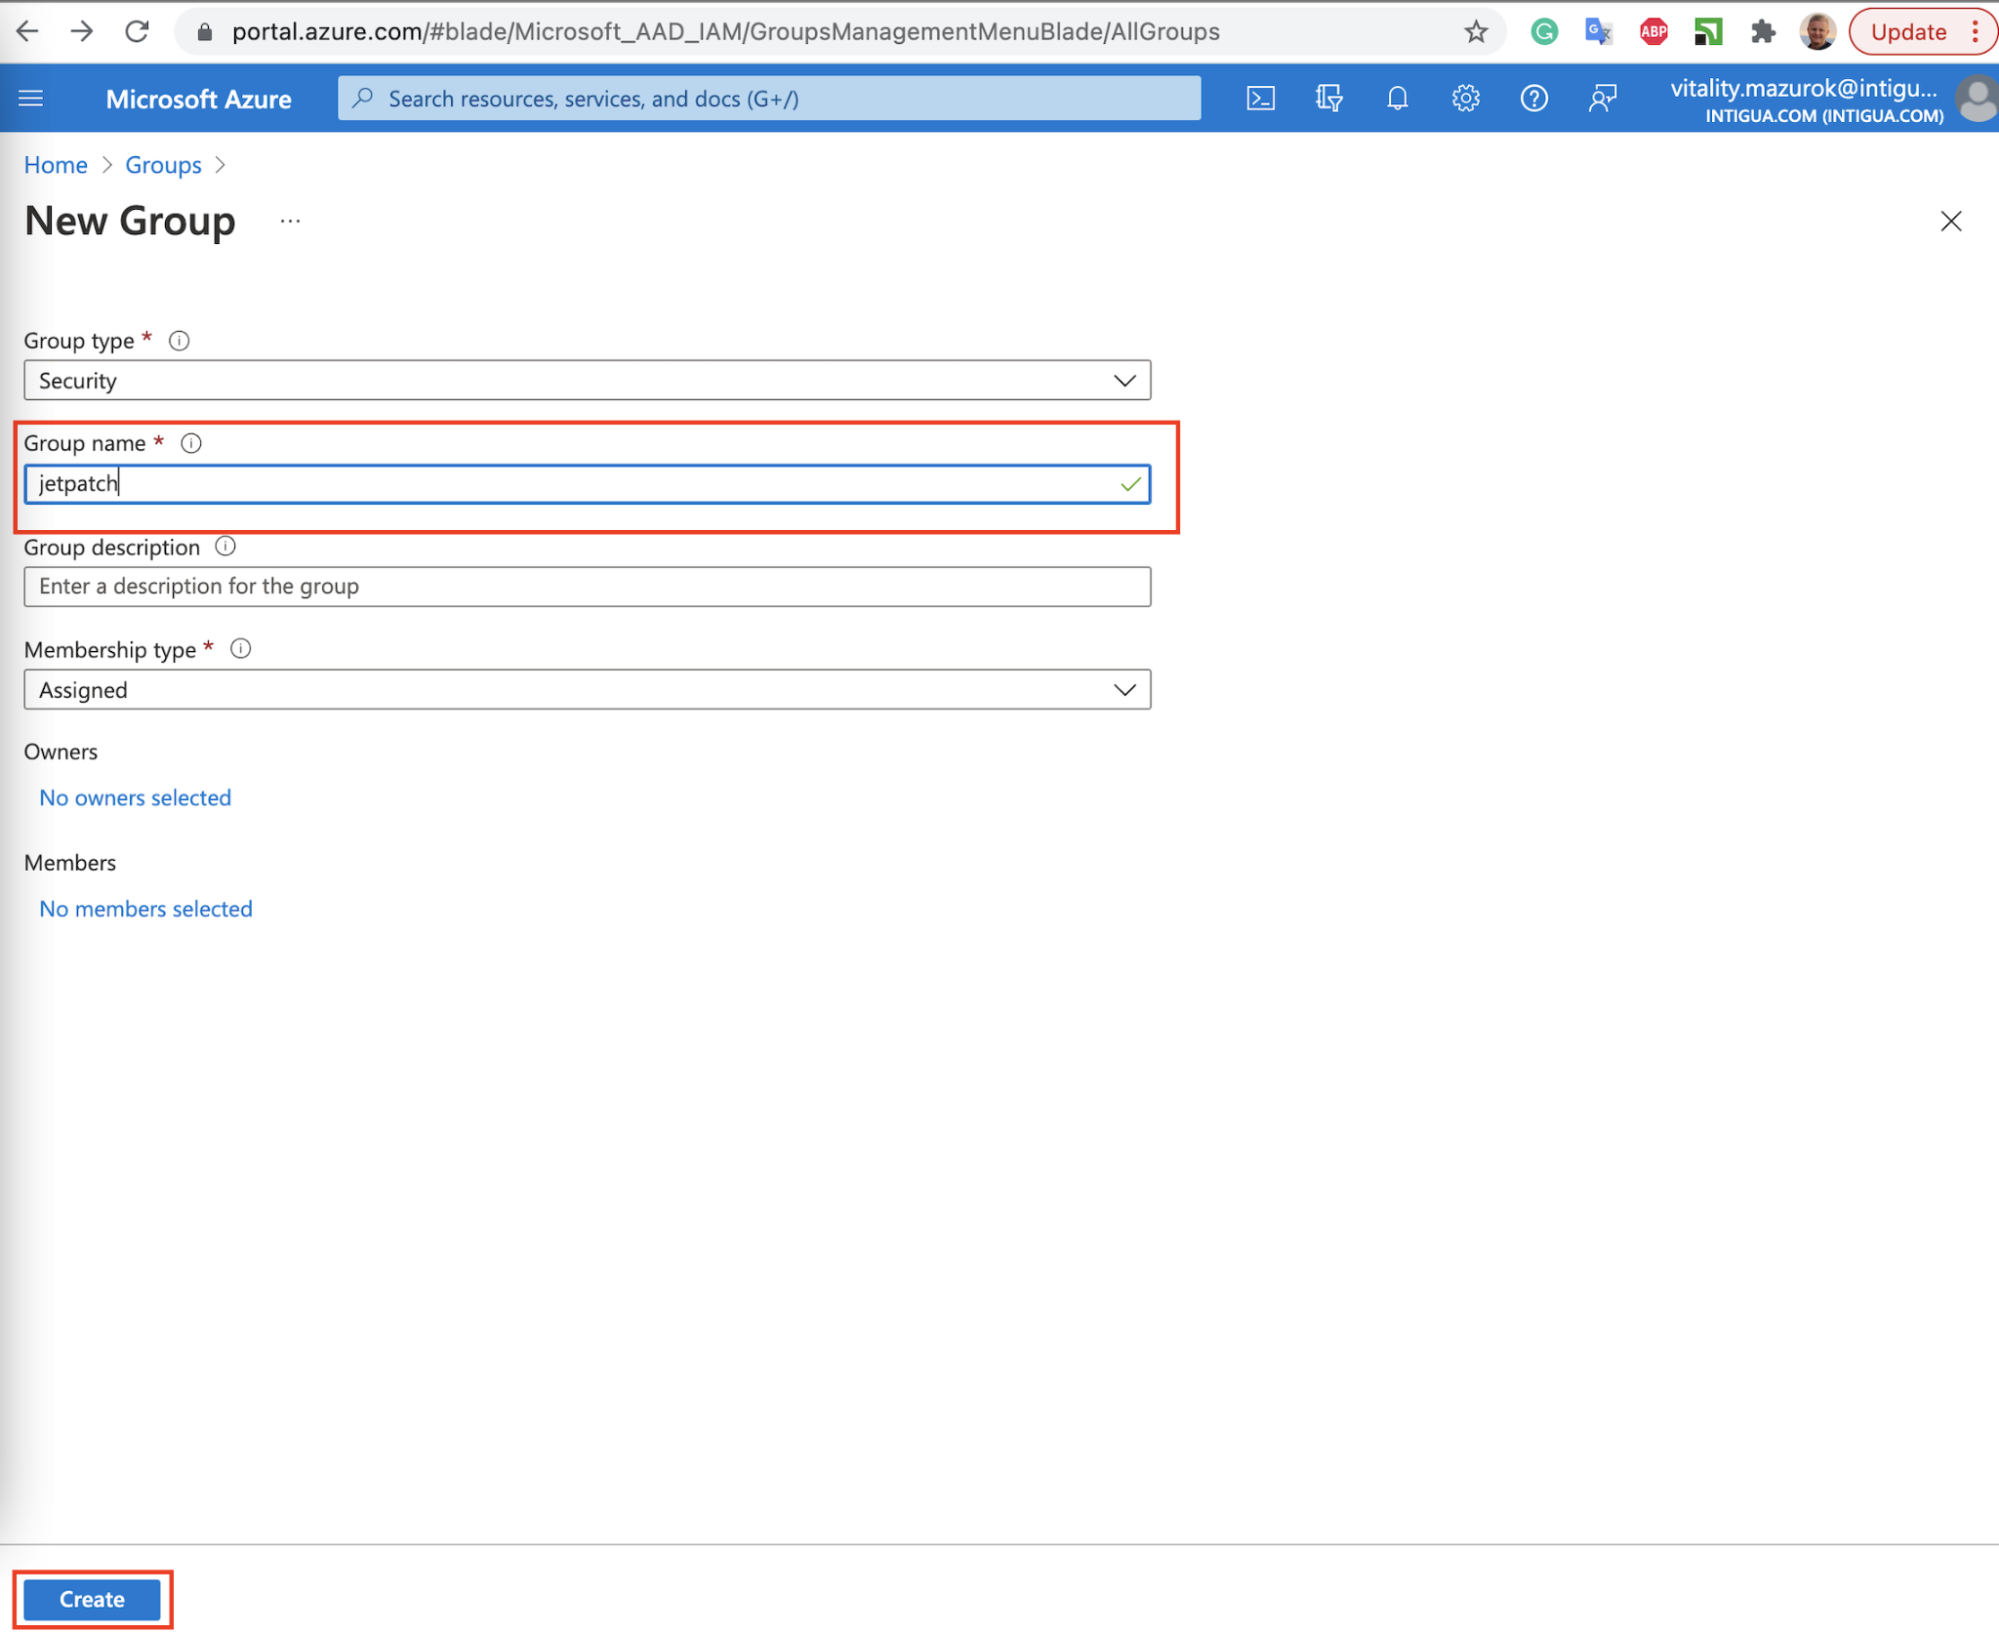The image size is (1999, 1638).
Task: Open Azure Cloud Shell icon
Action: point(1260,98)
